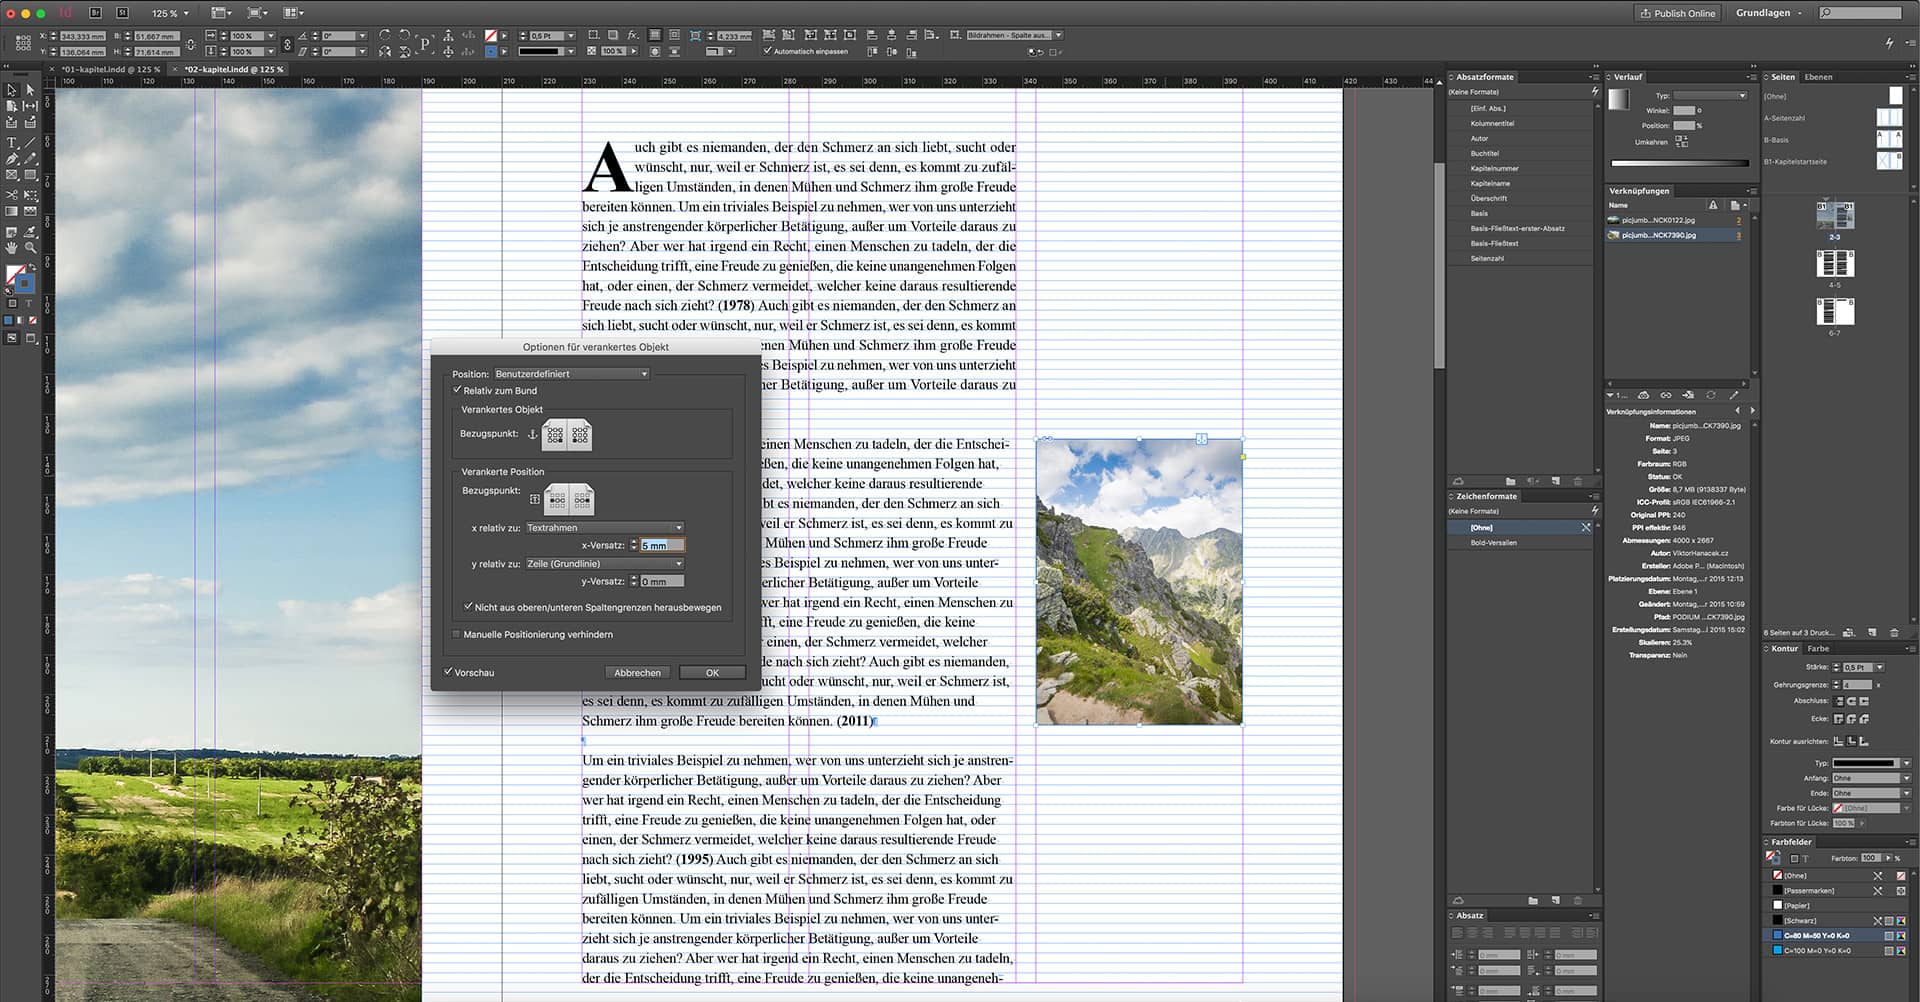Select the Gradient swatch tool
The image size is (1920, 1002).
click(11, 209)
